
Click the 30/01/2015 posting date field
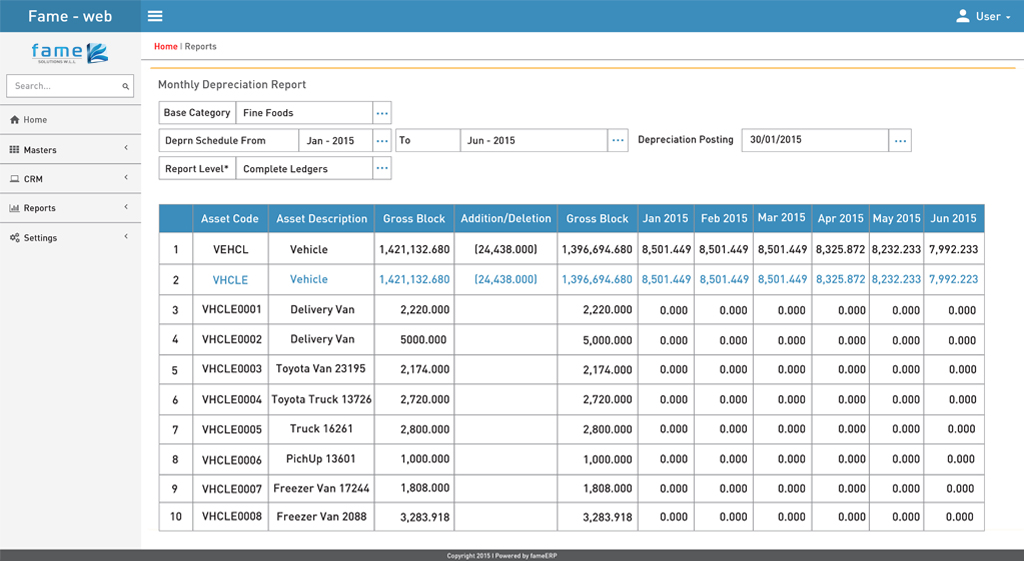coord(815,140)
